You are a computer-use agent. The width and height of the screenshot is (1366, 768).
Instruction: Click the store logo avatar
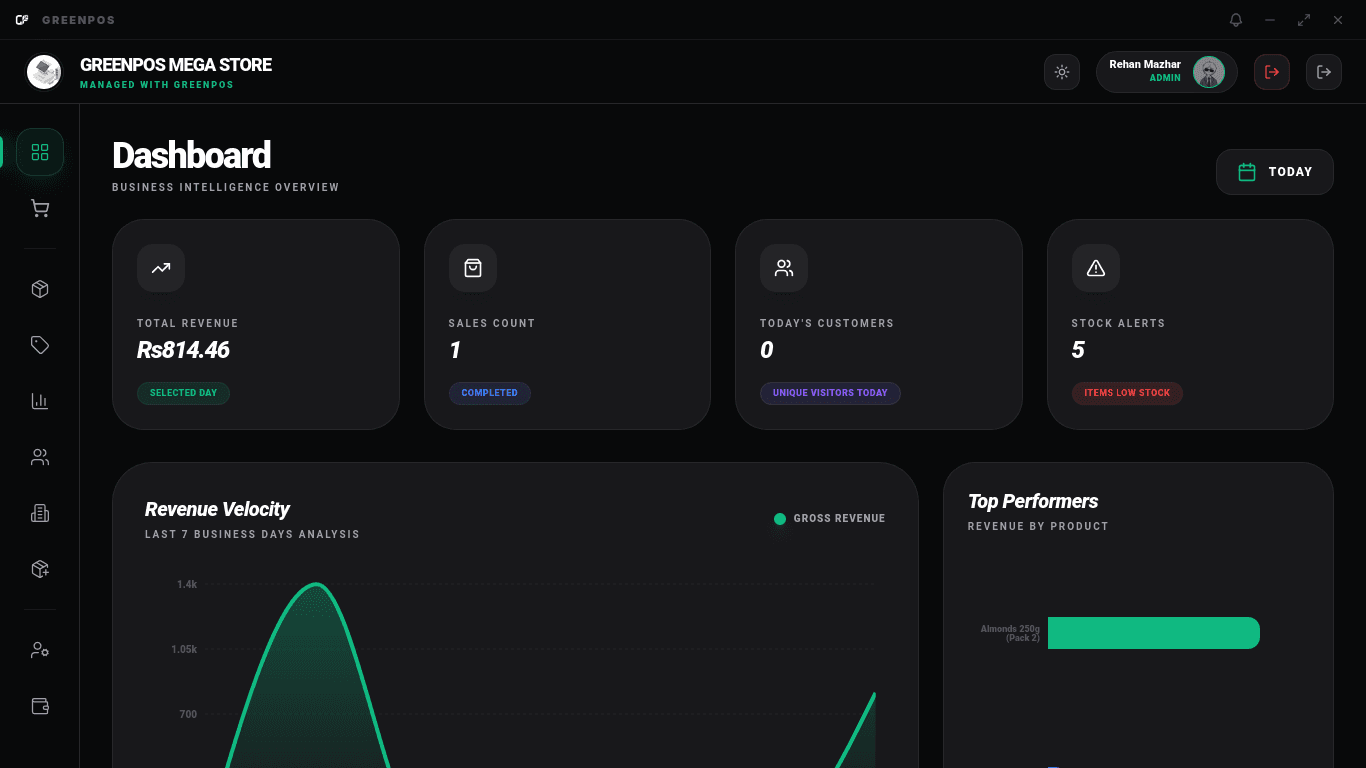coord(44,72)
